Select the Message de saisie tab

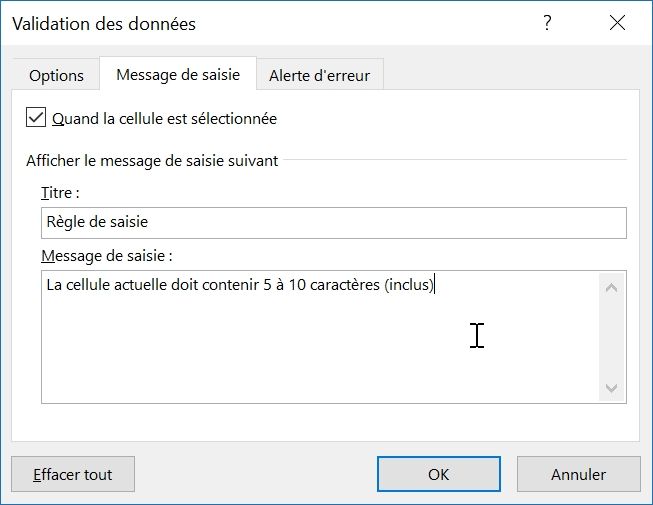[177, 75]
